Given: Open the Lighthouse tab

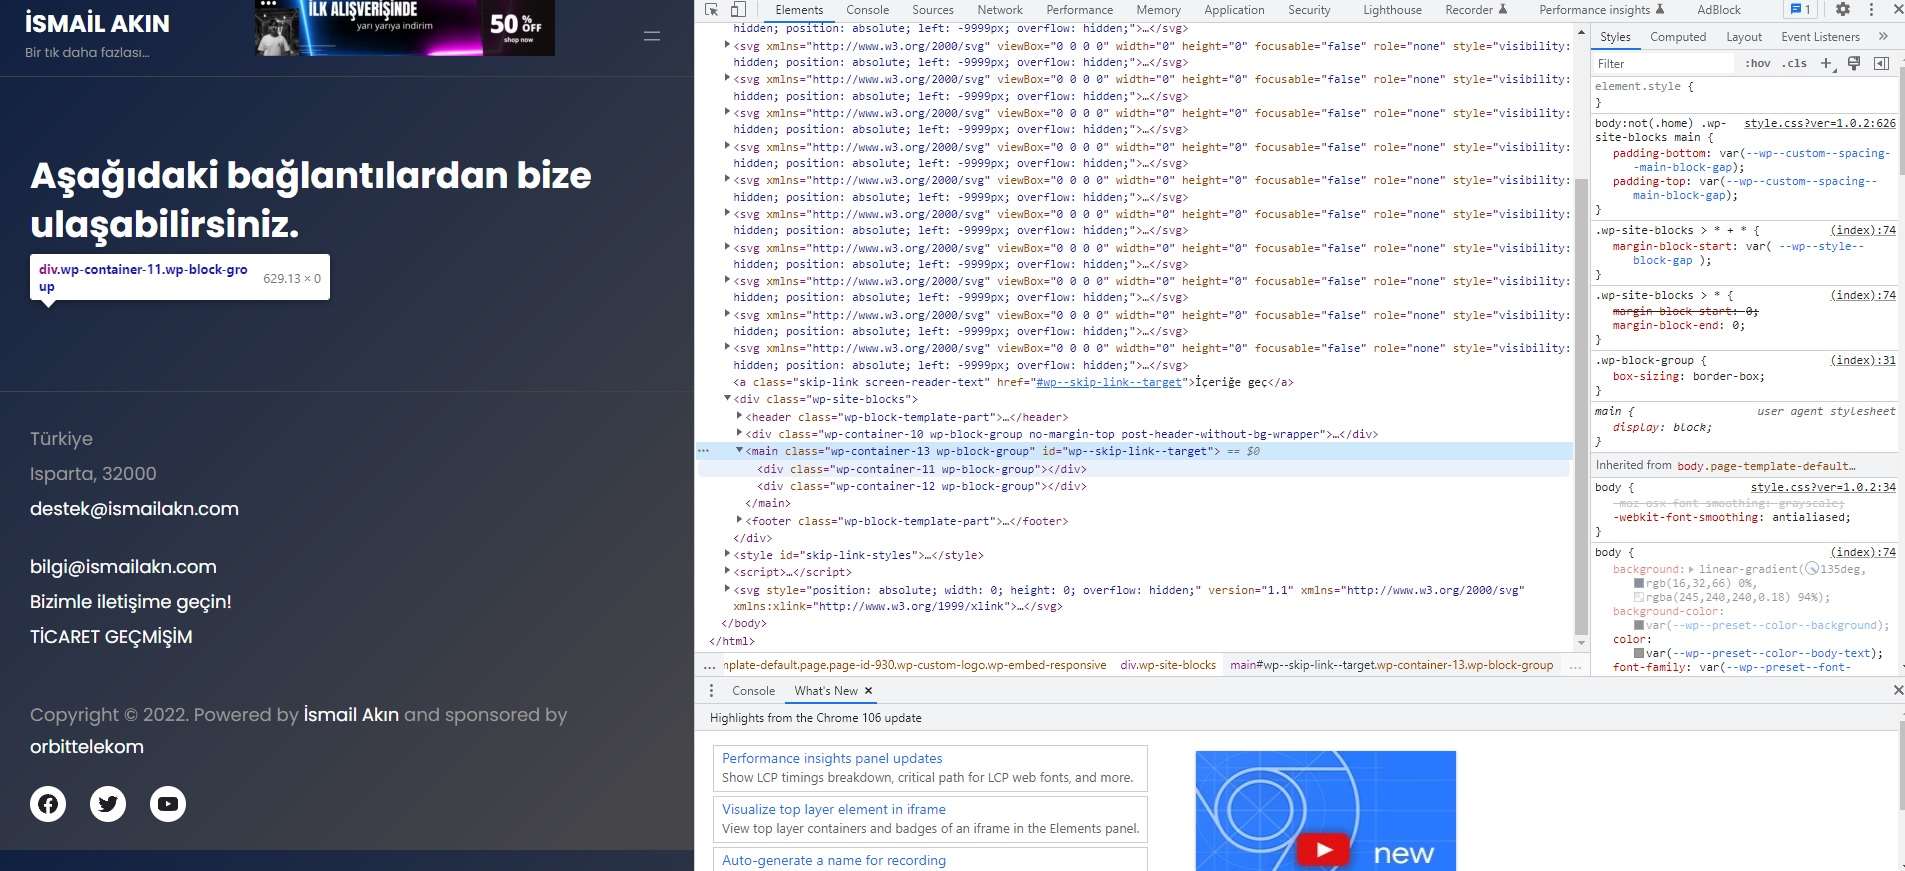Looking at the screenshot, I should click(x=1392, y=10).
